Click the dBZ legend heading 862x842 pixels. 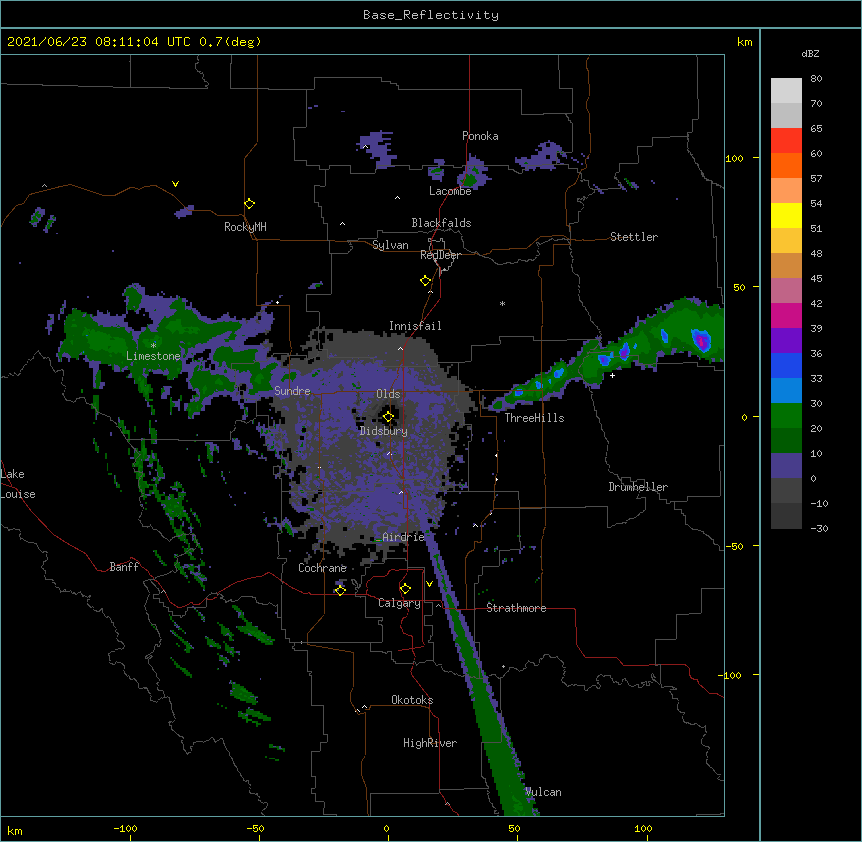(810, 53)
